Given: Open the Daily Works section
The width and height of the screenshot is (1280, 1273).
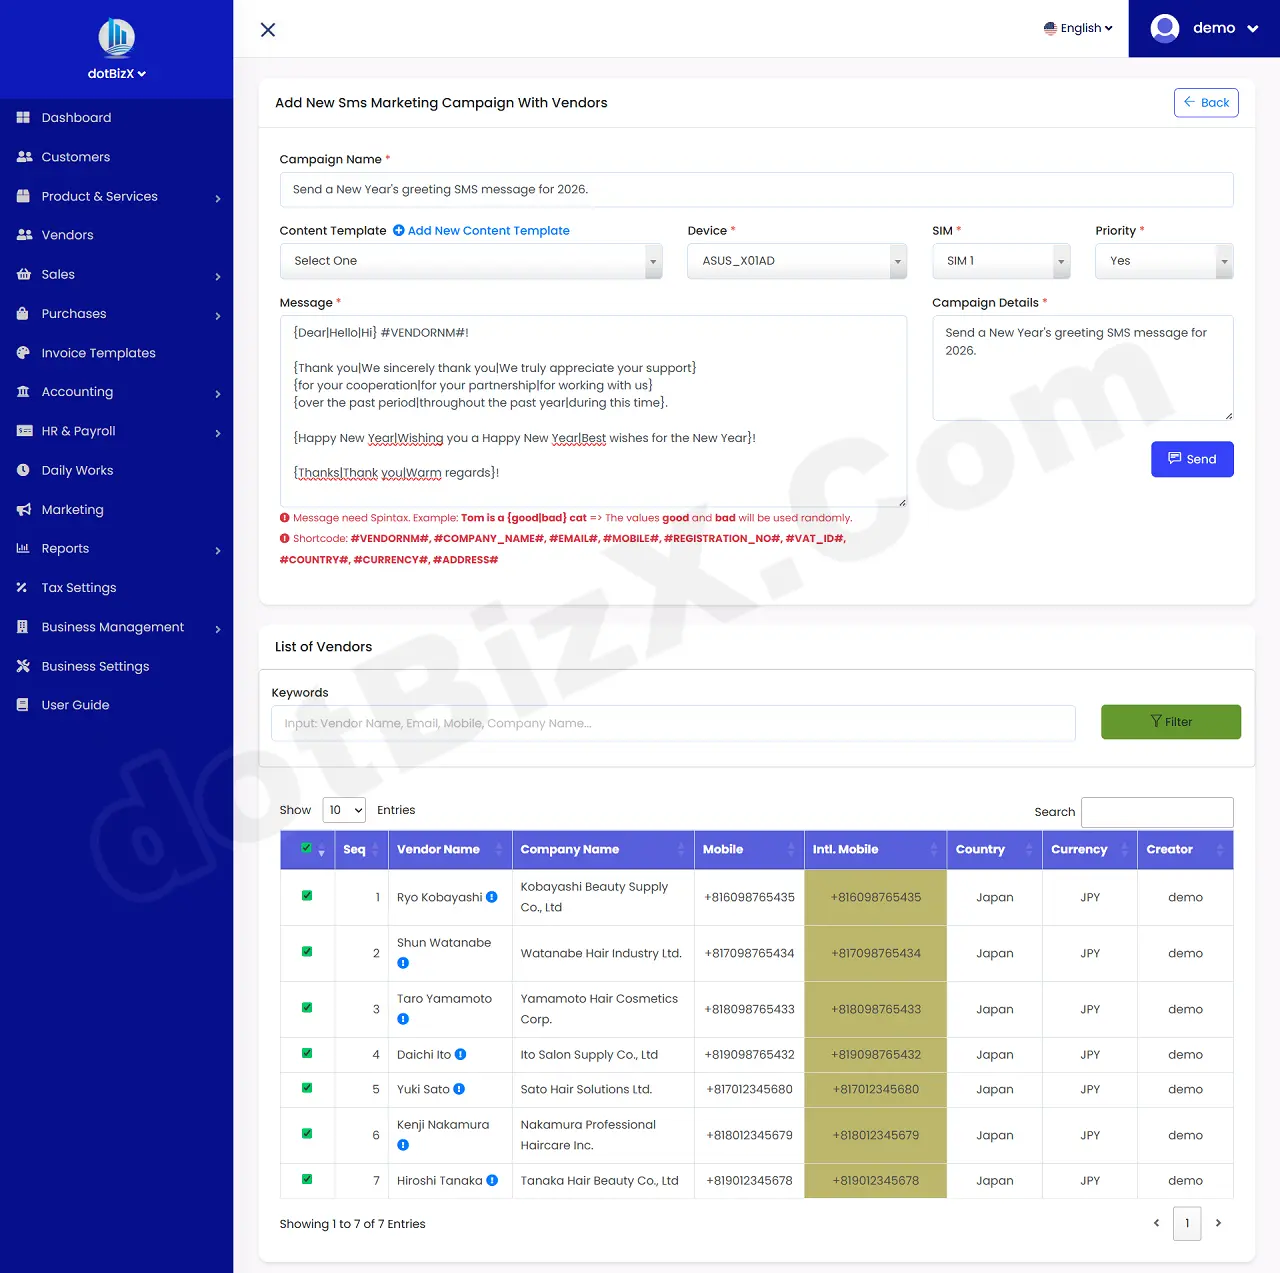Looking at the screenshot, I should [x=76, y=470].
